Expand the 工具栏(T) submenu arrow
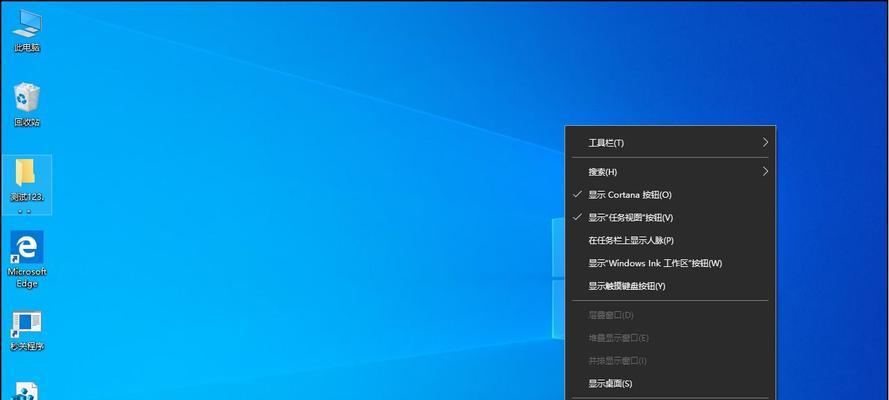This screenshot has width=889, height=400. pyautogui.click(x=765, y=142)
